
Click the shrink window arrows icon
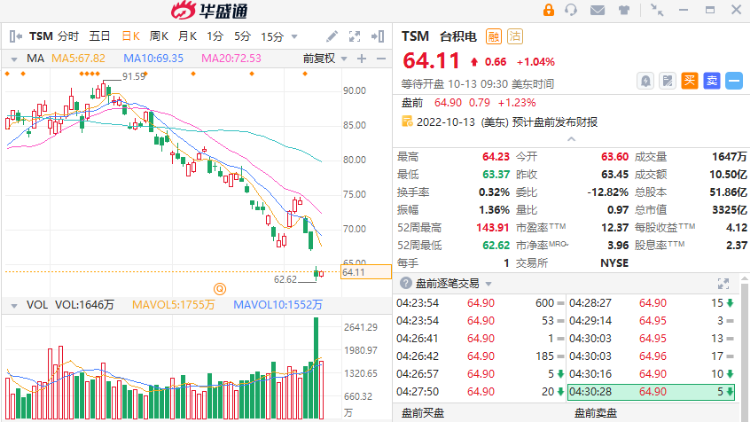[657, 10]
